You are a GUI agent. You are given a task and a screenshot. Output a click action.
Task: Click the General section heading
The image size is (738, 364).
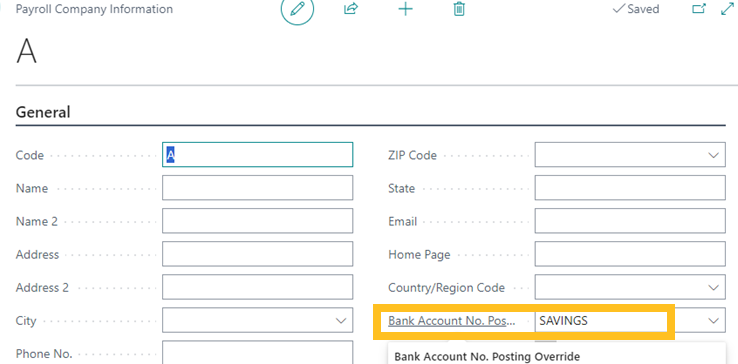[43, 112]
